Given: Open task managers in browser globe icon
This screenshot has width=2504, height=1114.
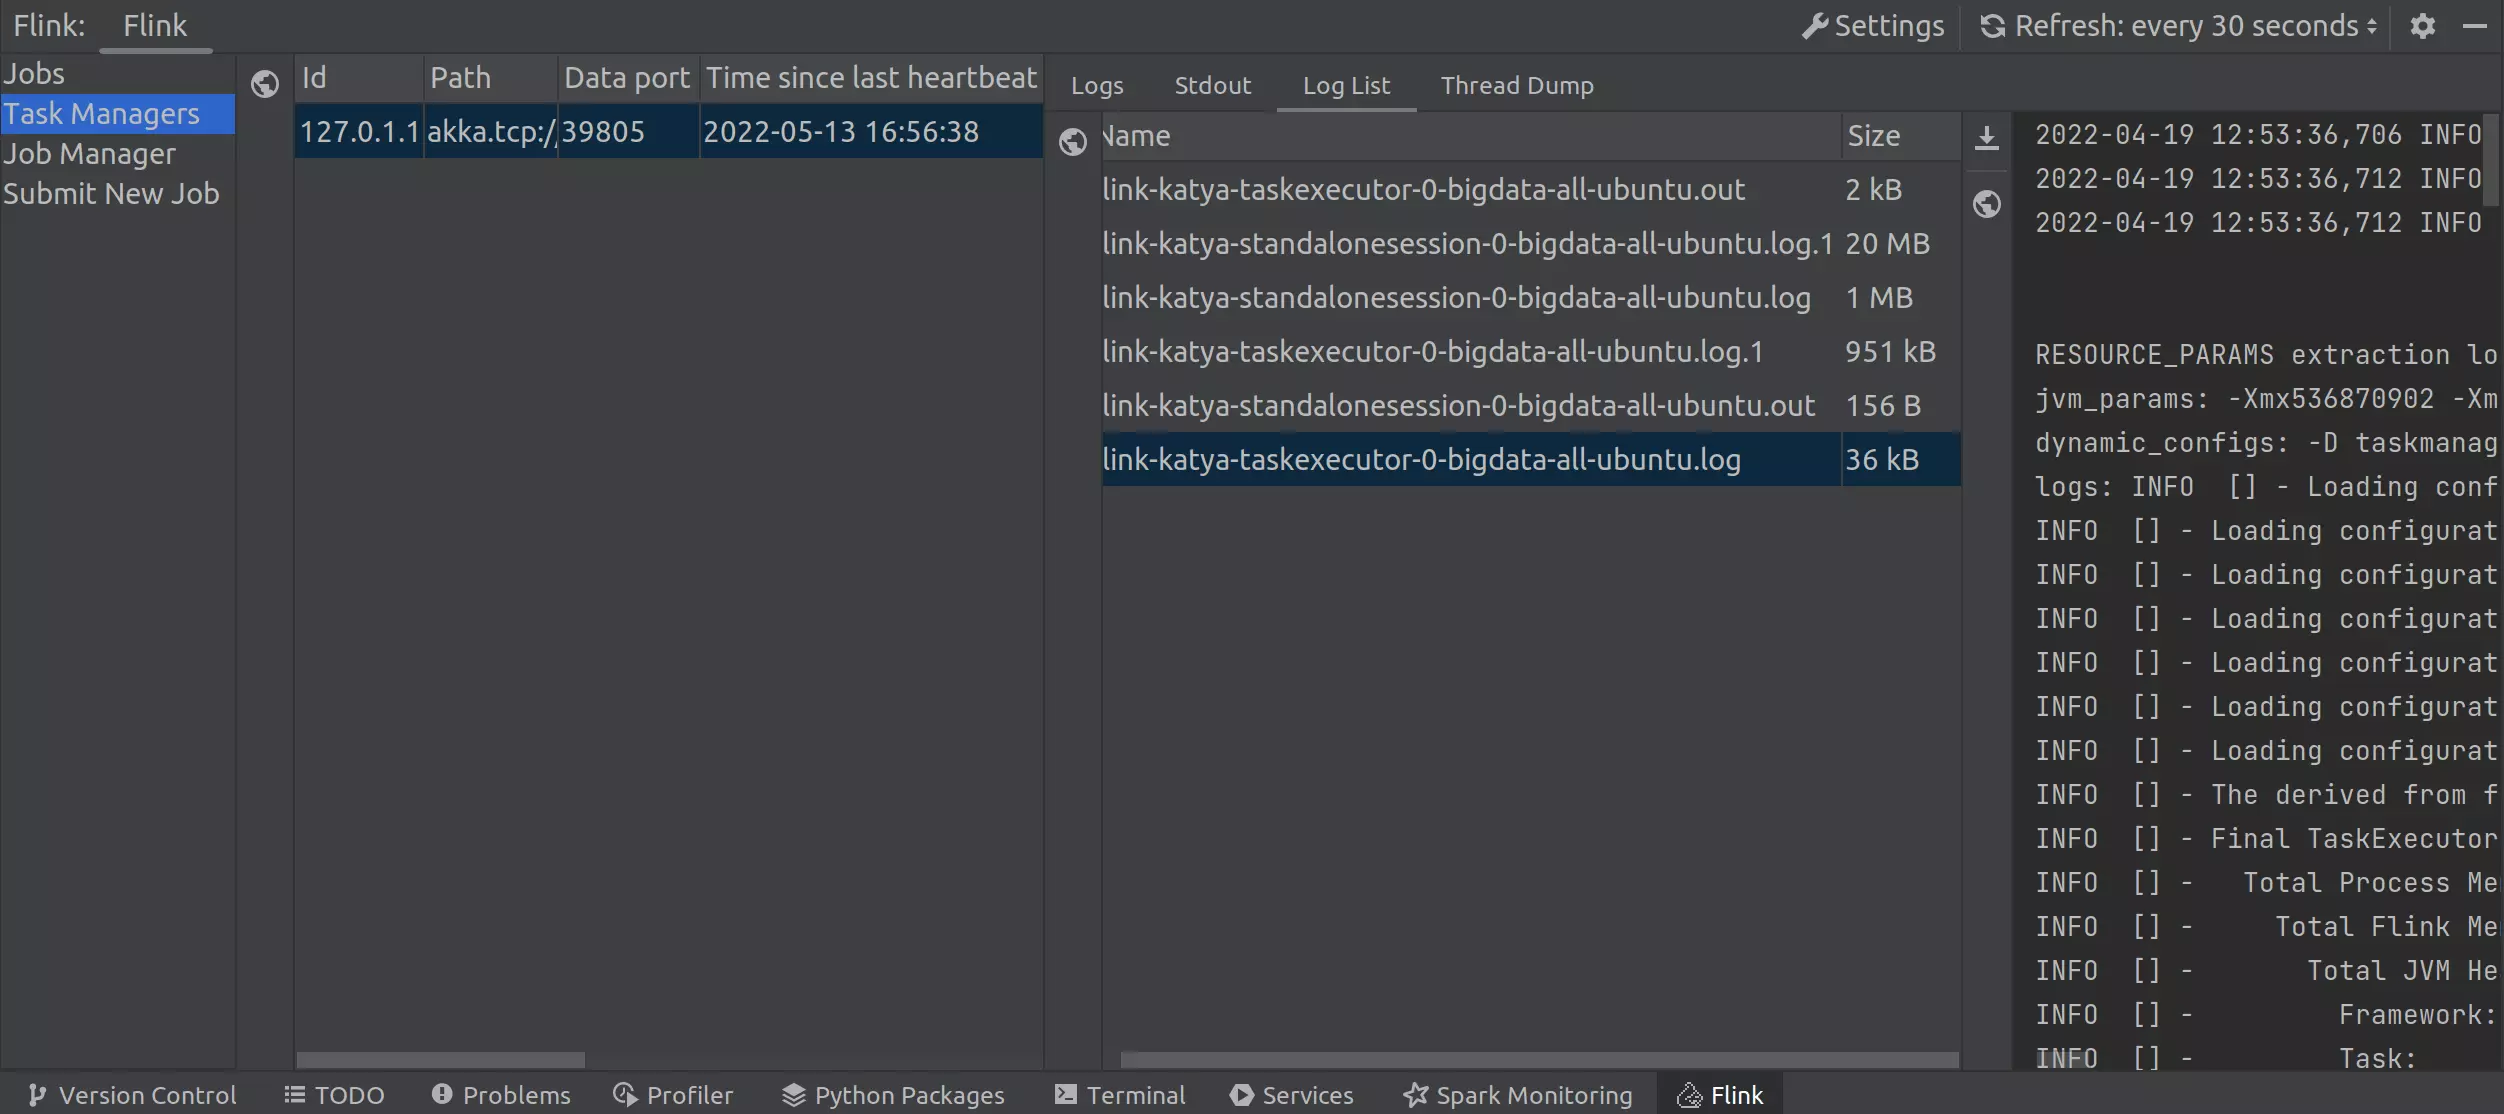Looking at the screenshot, I should 265,84.
